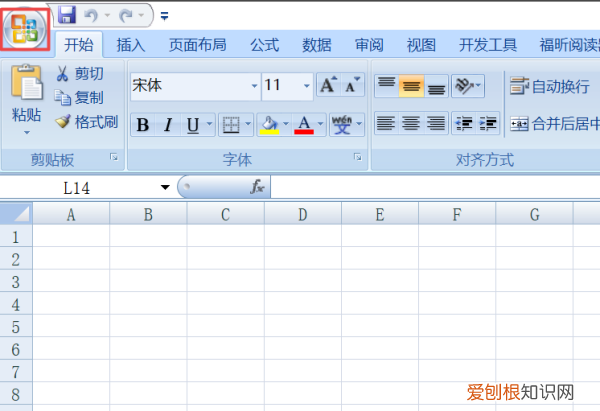600x411 pixels.
Task: Undo the last action
Action: 91,16
